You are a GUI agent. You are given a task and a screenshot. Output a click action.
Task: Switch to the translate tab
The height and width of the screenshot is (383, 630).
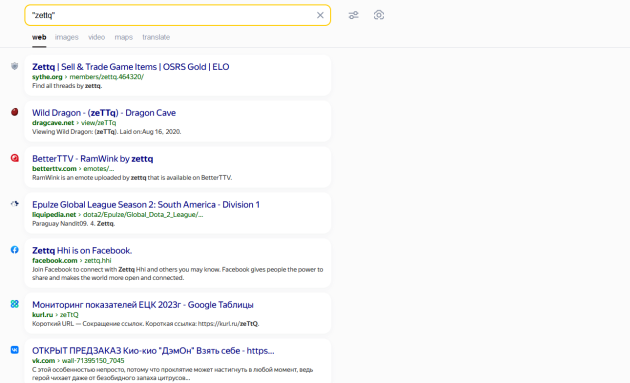pos(156,37)
